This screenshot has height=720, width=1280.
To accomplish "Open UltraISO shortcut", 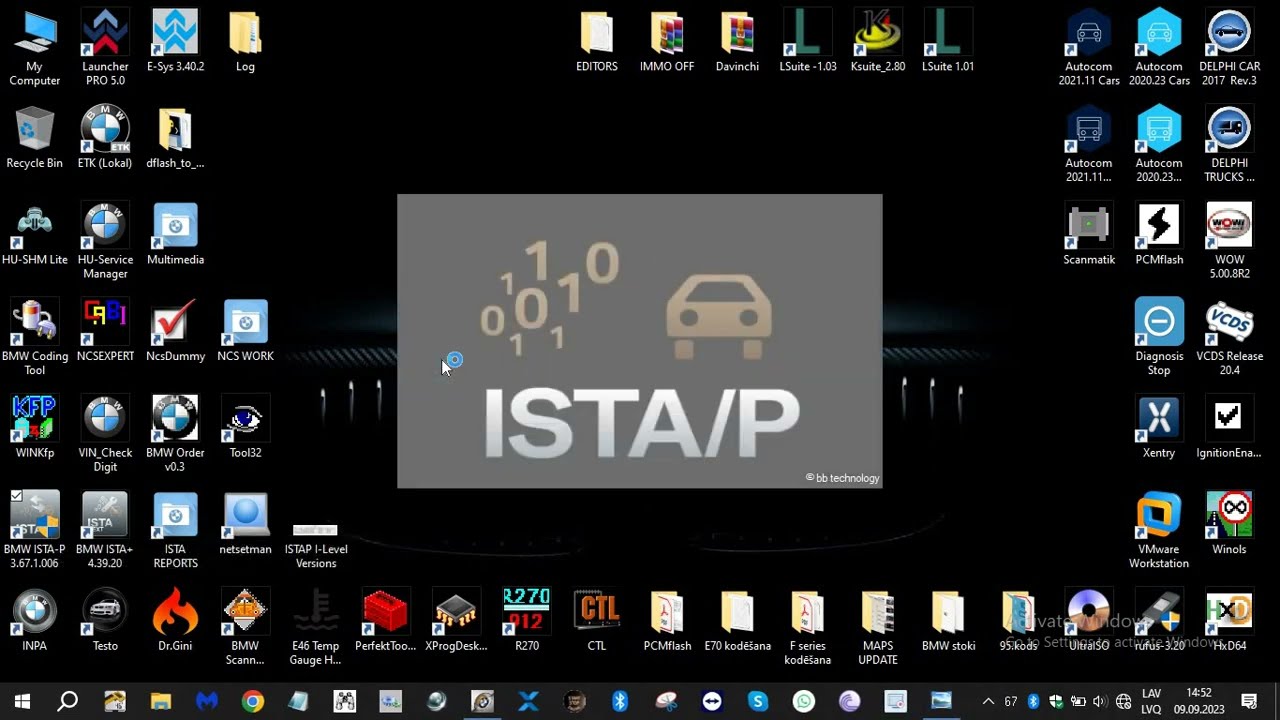I will tap(1089, 620).
